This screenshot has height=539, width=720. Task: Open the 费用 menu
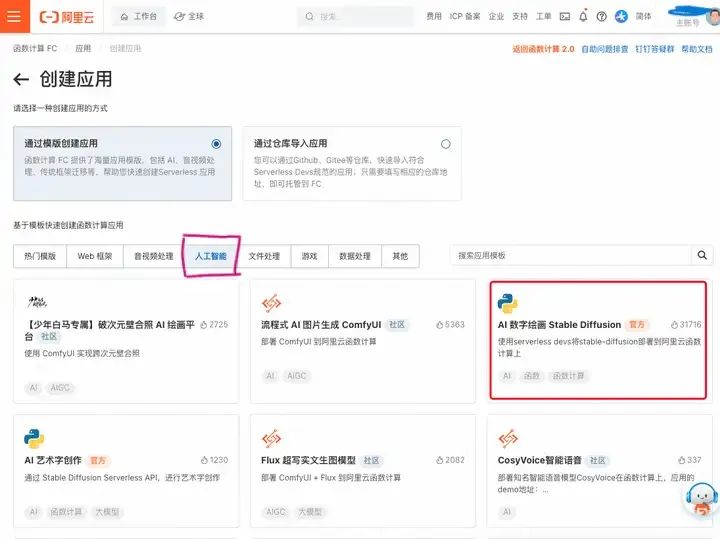click(x=434, y=17)
